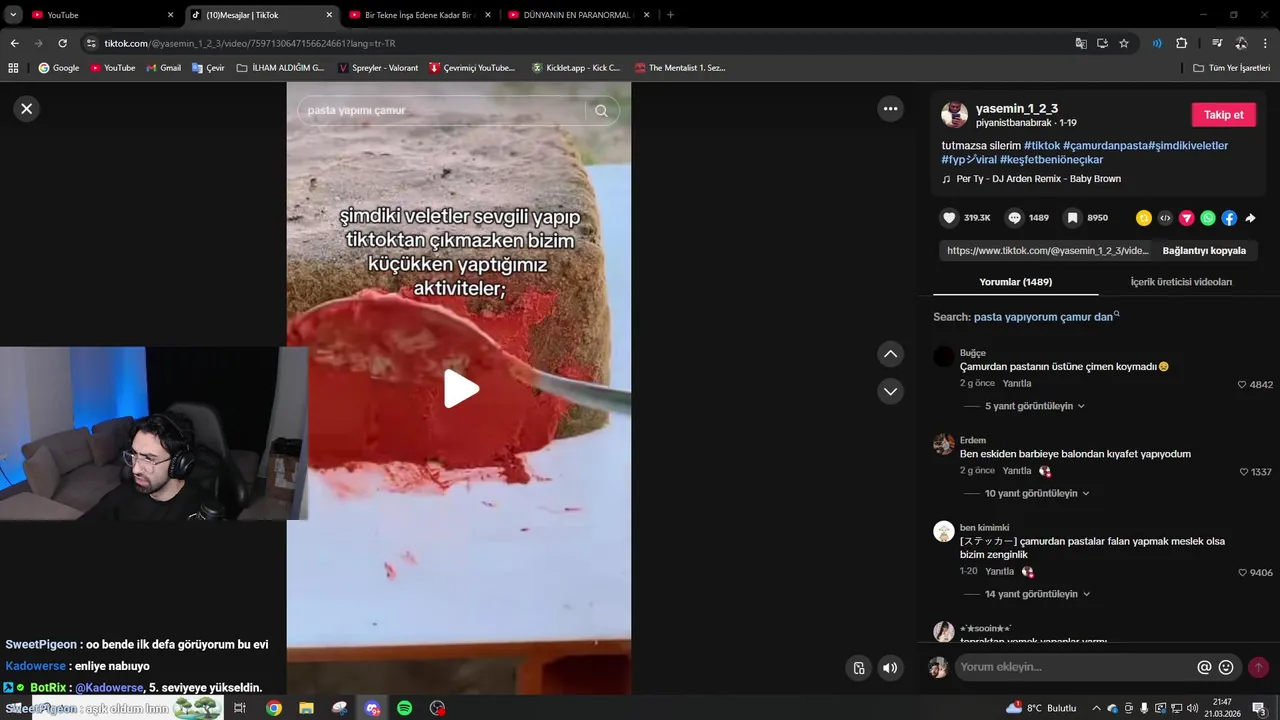The height and width of the screenshot is (720, 1280).
Task: Like the video with the heart icon
Action: tap(950, 218)
